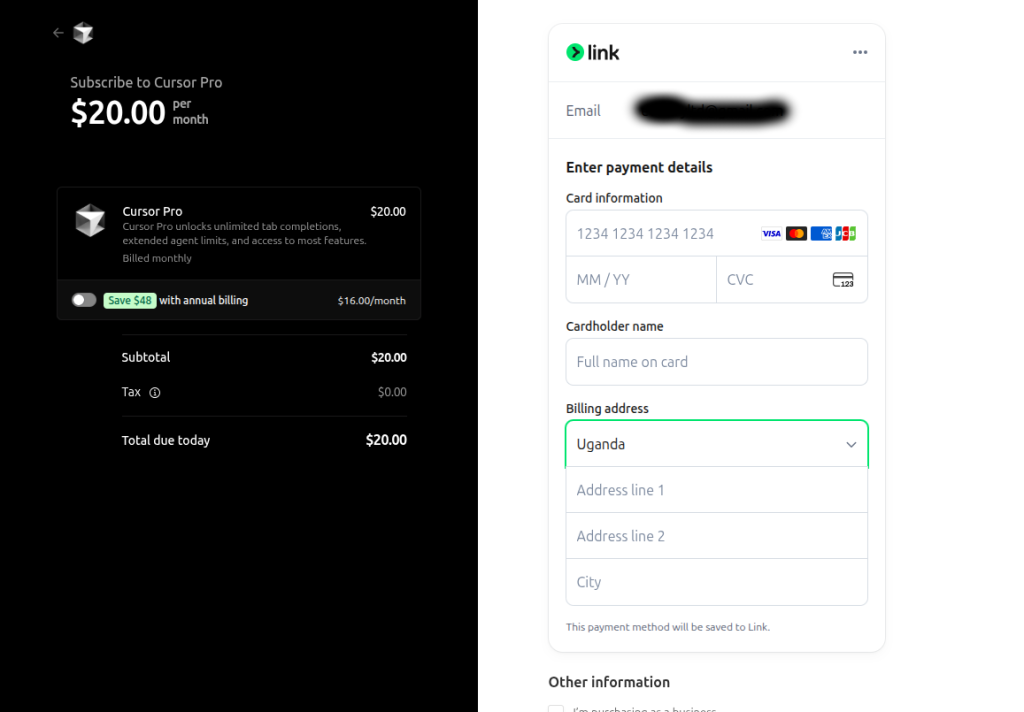Click the Address line 1 field

[x=716, y=490]
